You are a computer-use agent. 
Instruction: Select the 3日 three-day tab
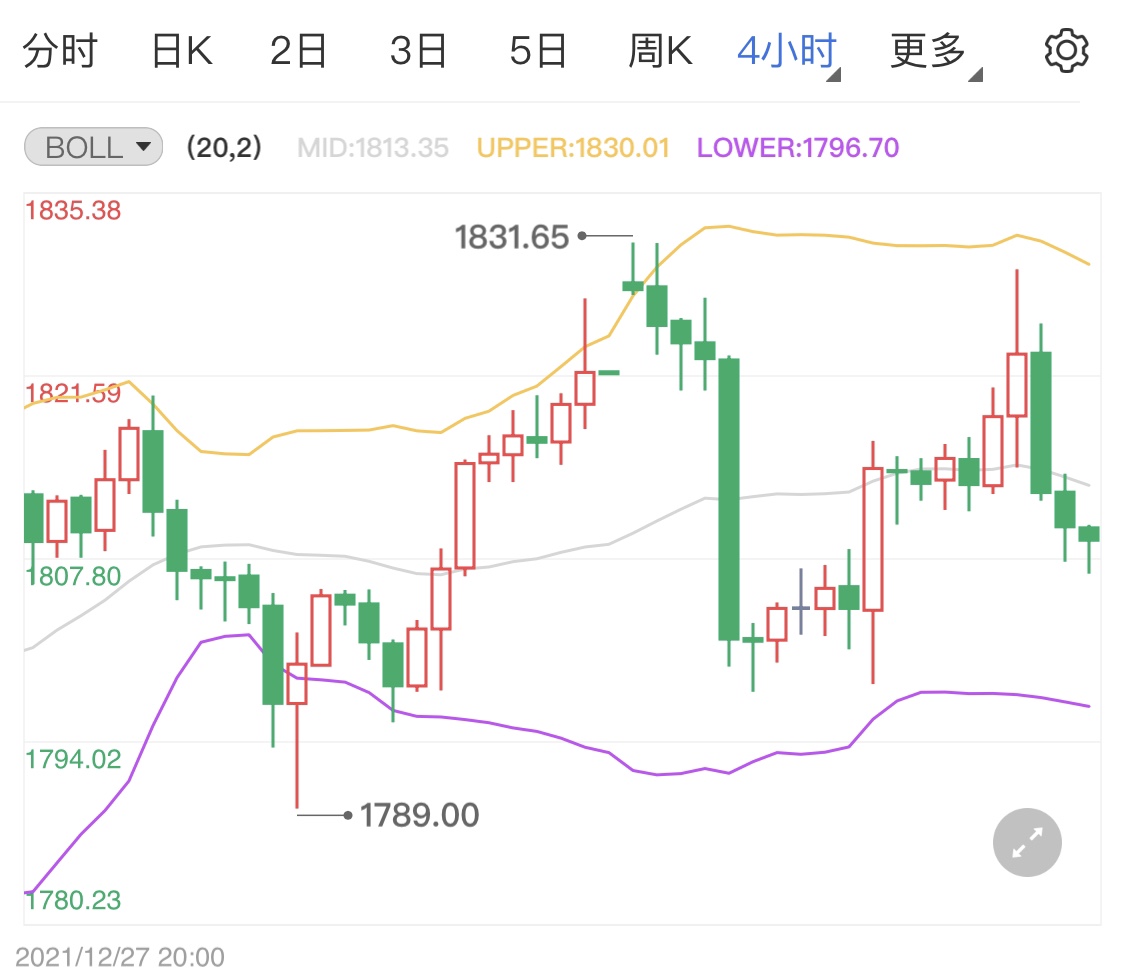(x=418, y=51)
